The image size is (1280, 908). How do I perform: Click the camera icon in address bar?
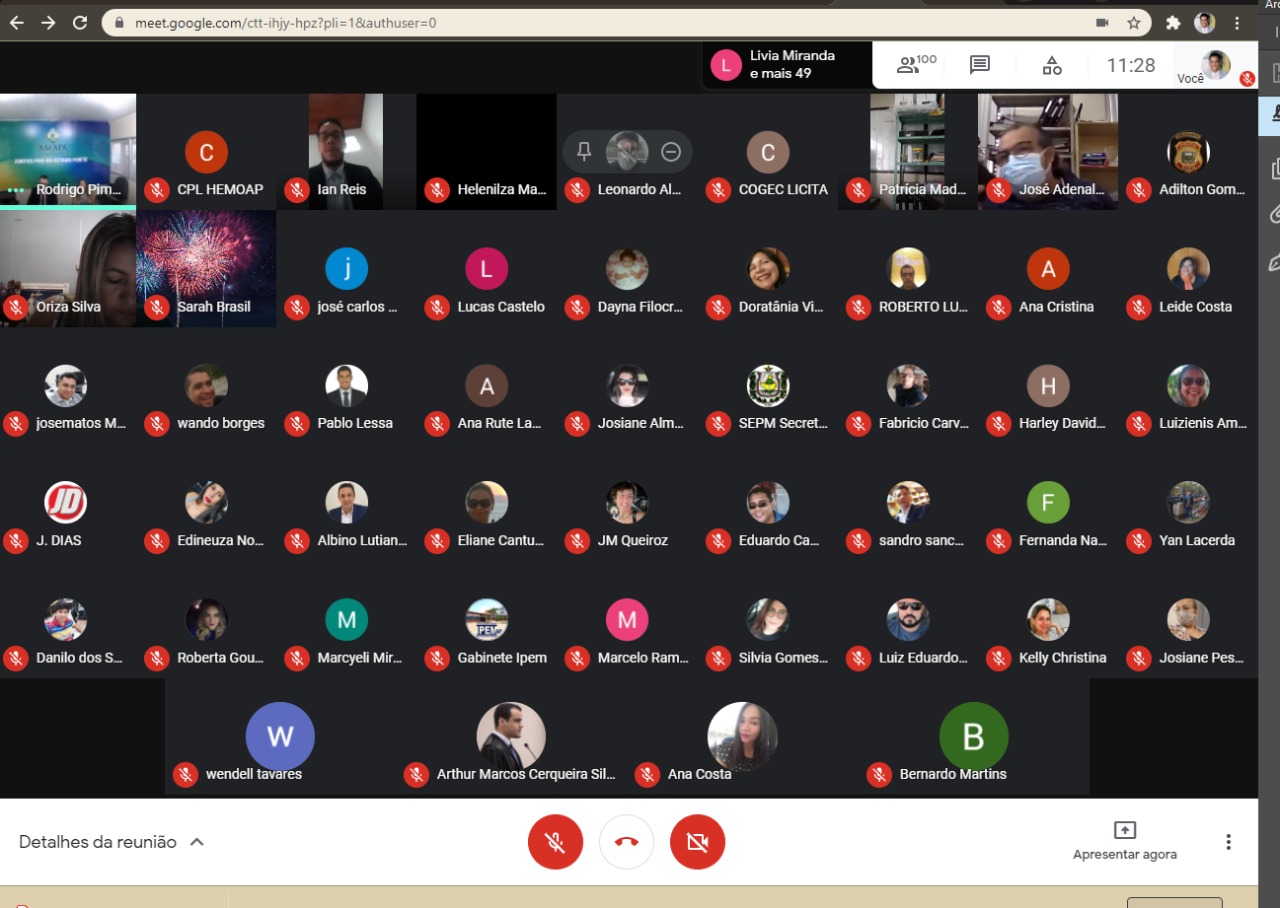[x=1102, y=22]
